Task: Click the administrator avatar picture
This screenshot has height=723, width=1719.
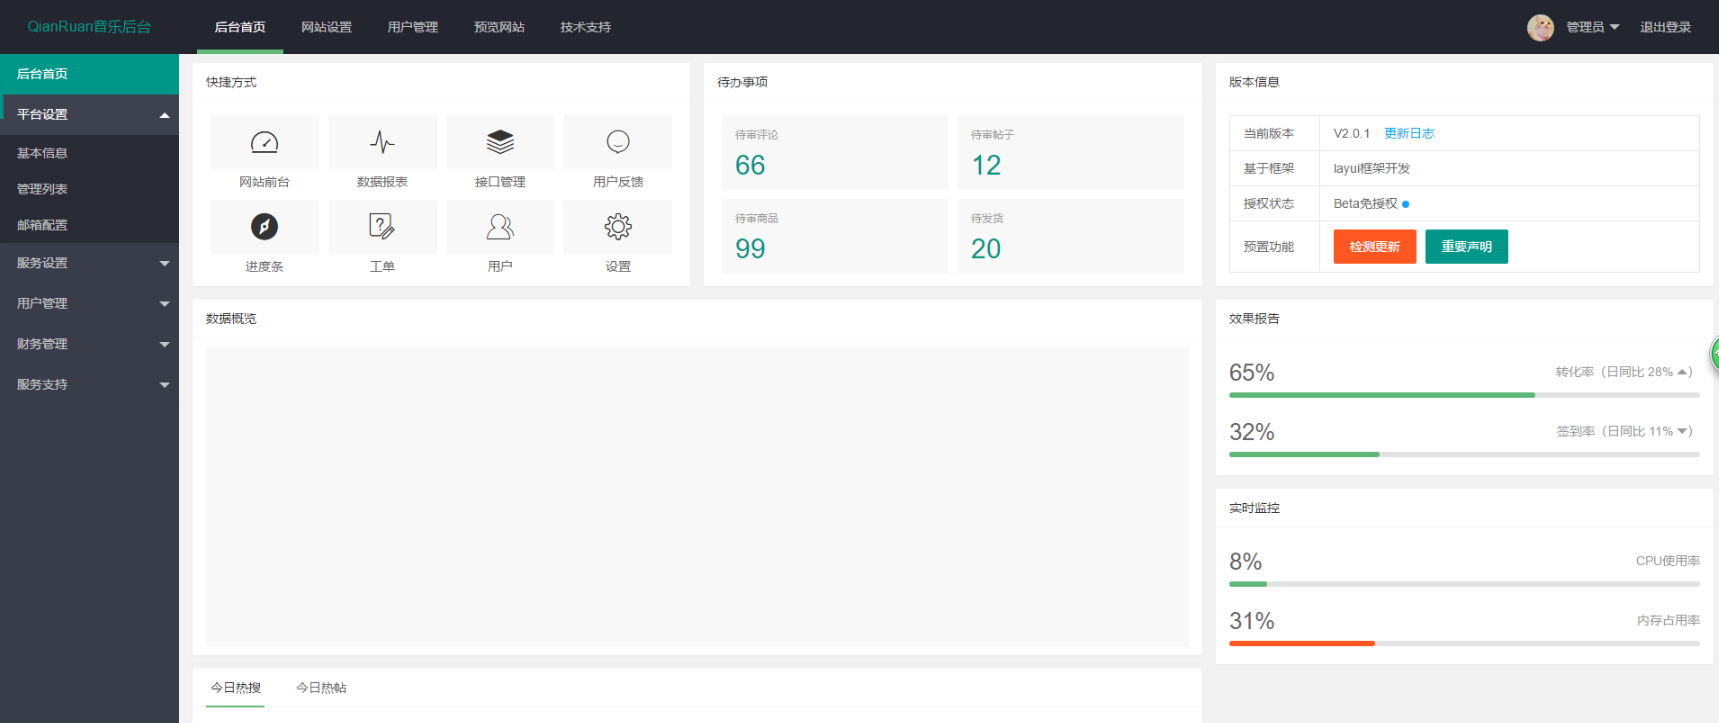Action: coord(1540,27)
